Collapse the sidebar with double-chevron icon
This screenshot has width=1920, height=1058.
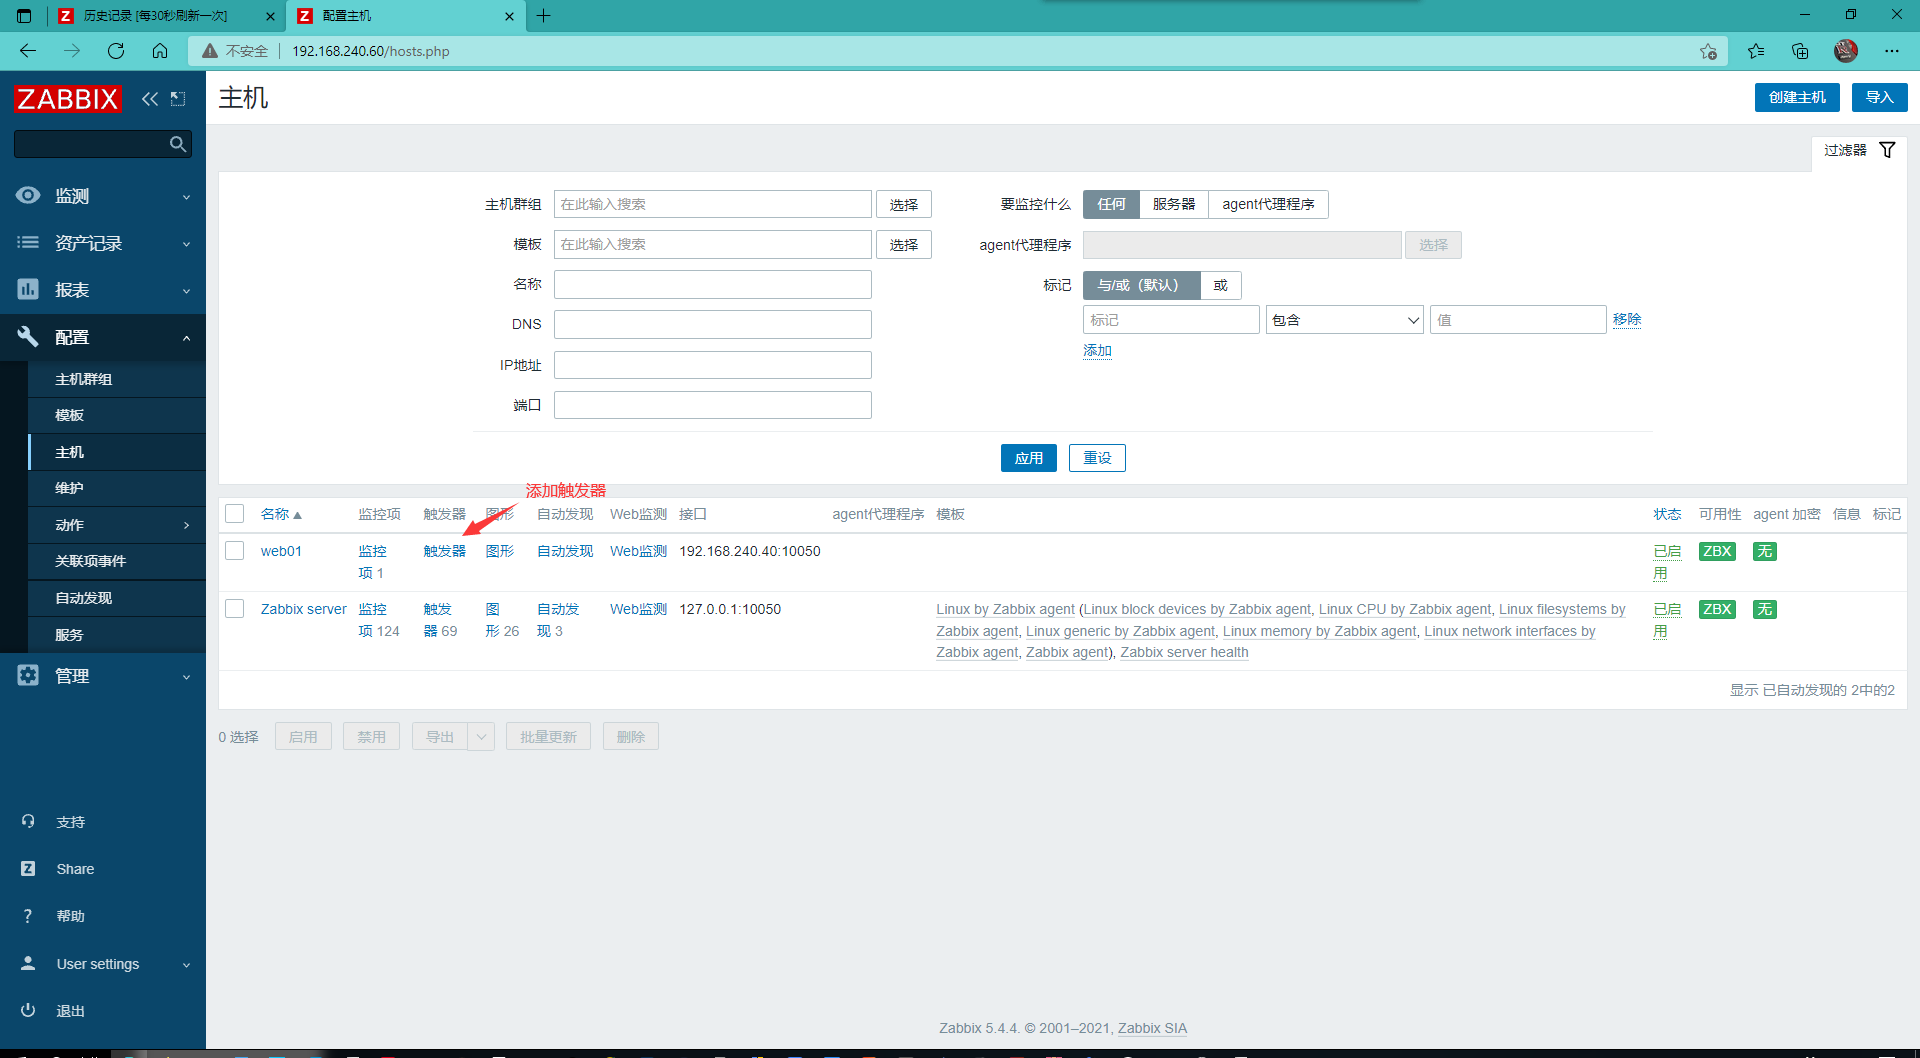coord(150,99)
